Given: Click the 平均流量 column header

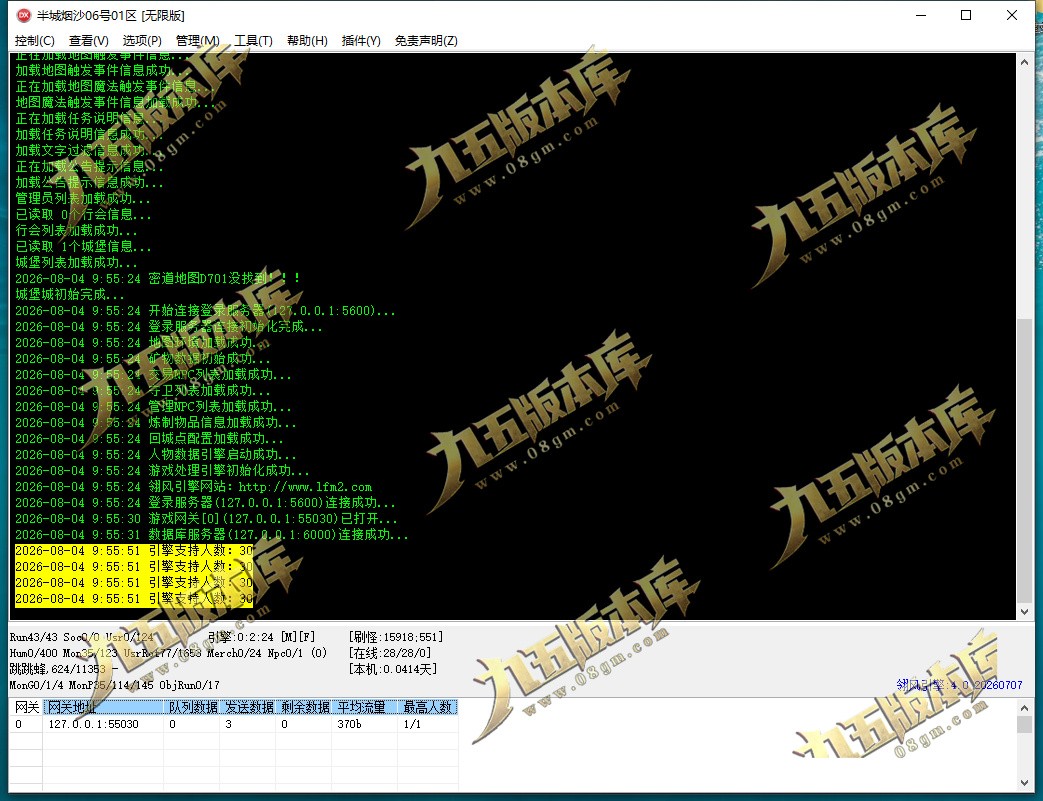Looking at the screenshot, I should (x=365, y=707).
